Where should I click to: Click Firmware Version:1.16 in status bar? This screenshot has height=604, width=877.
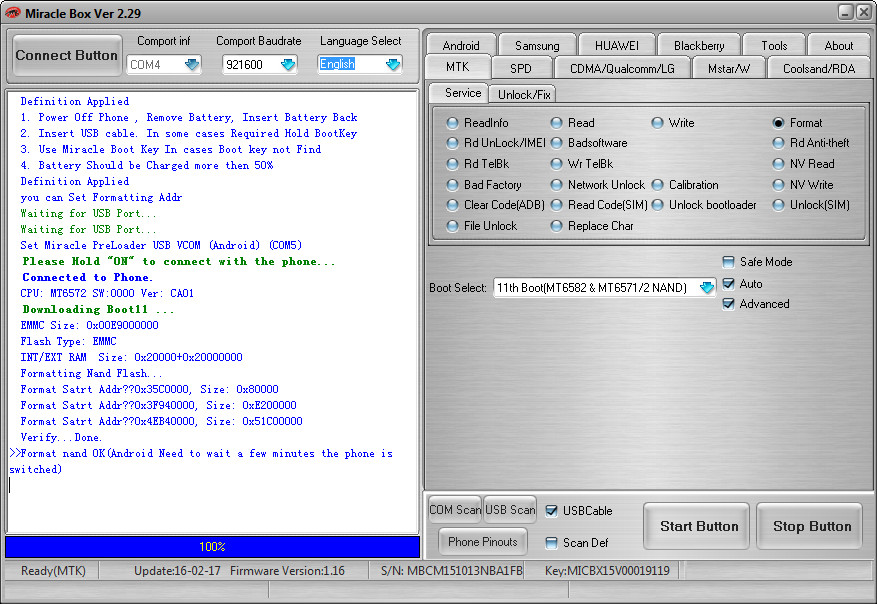(x=287, y=570)
